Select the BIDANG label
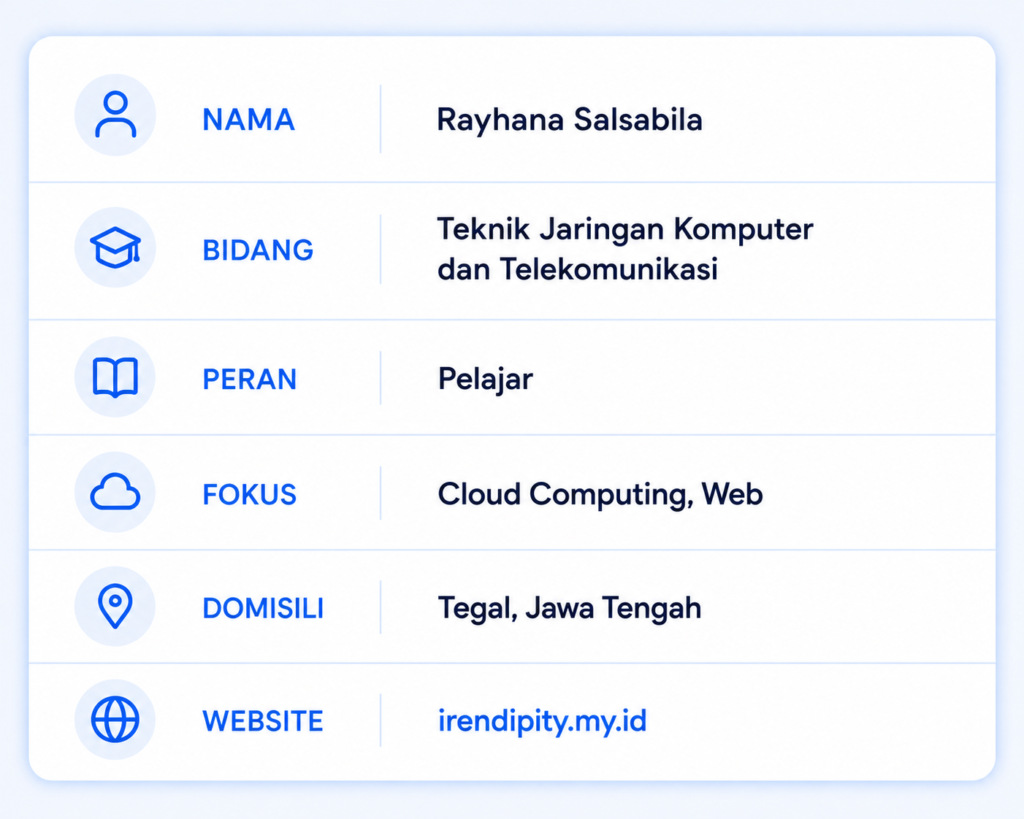This screenshot has width=1024, height=819. pyautogui.click(x=258, y=250)
